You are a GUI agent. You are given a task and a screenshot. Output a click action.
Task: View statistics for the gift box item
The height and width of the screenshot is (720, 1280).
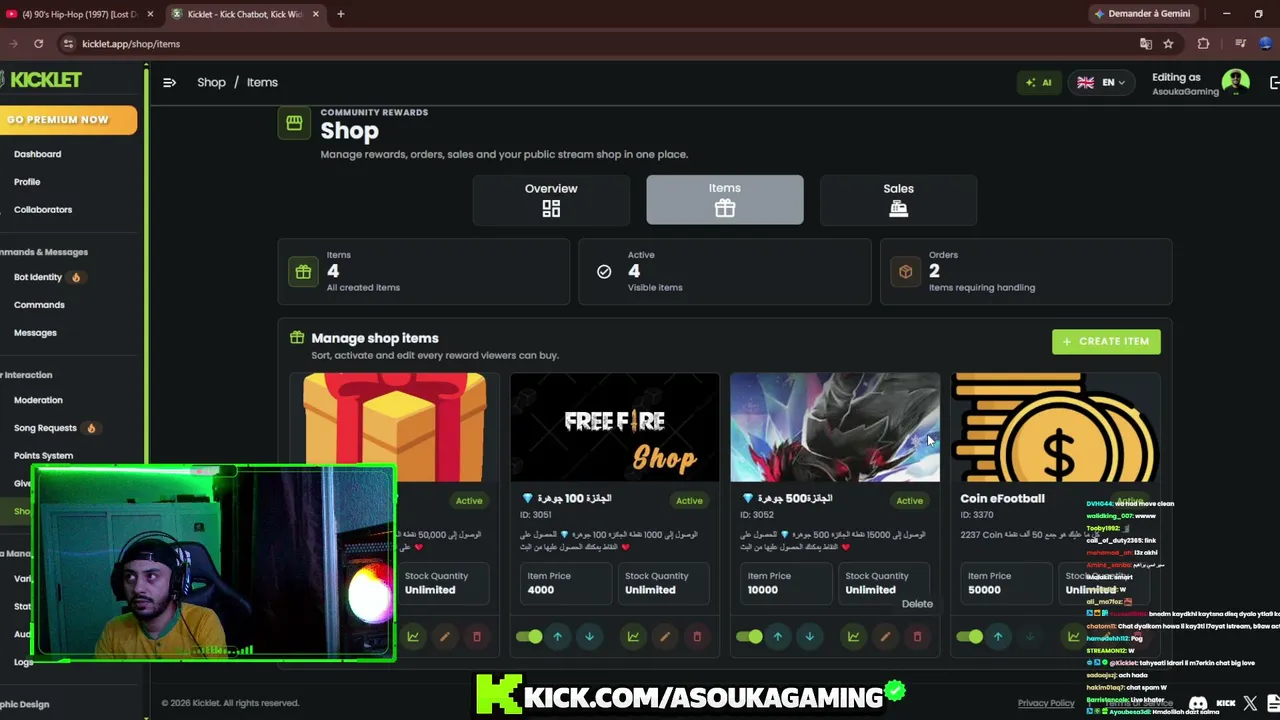413,637
